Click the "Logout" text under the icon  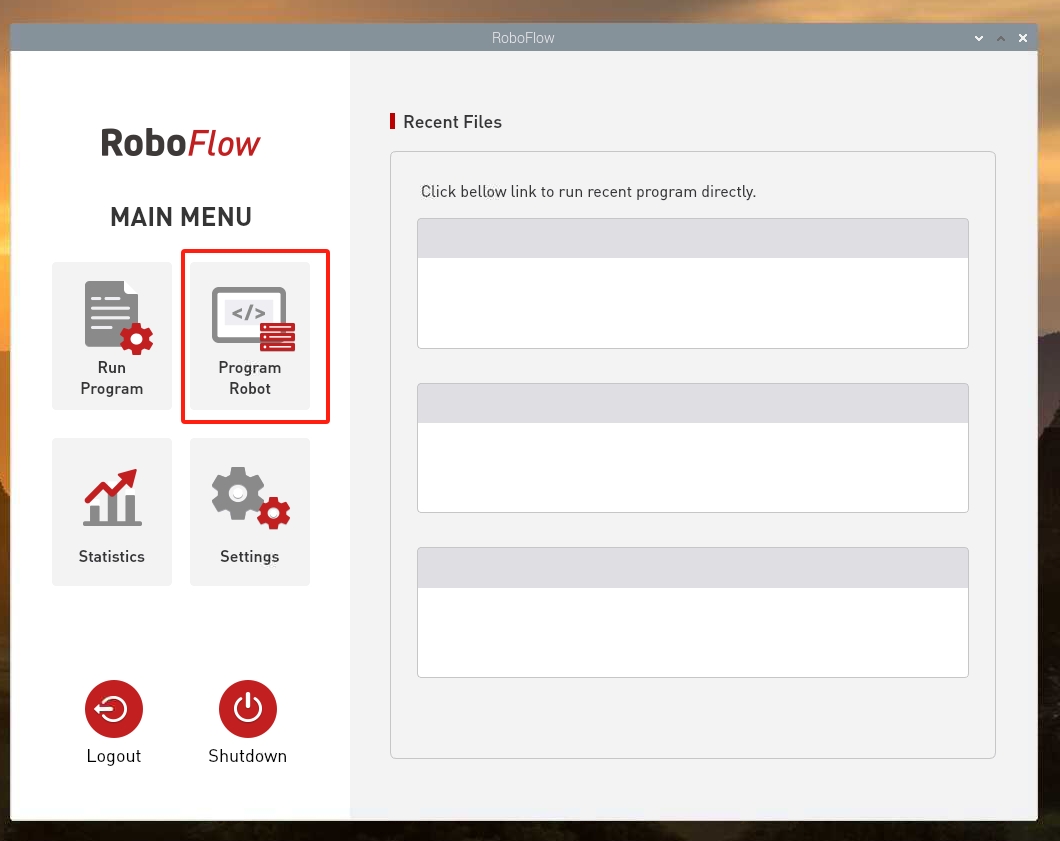click(x=114, y=756)
